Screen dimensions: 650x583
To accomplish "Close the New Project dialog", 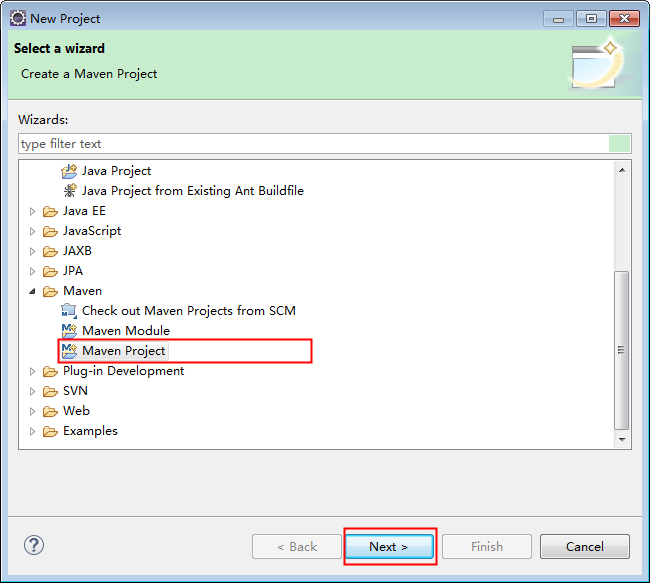I will coord(624,19).
